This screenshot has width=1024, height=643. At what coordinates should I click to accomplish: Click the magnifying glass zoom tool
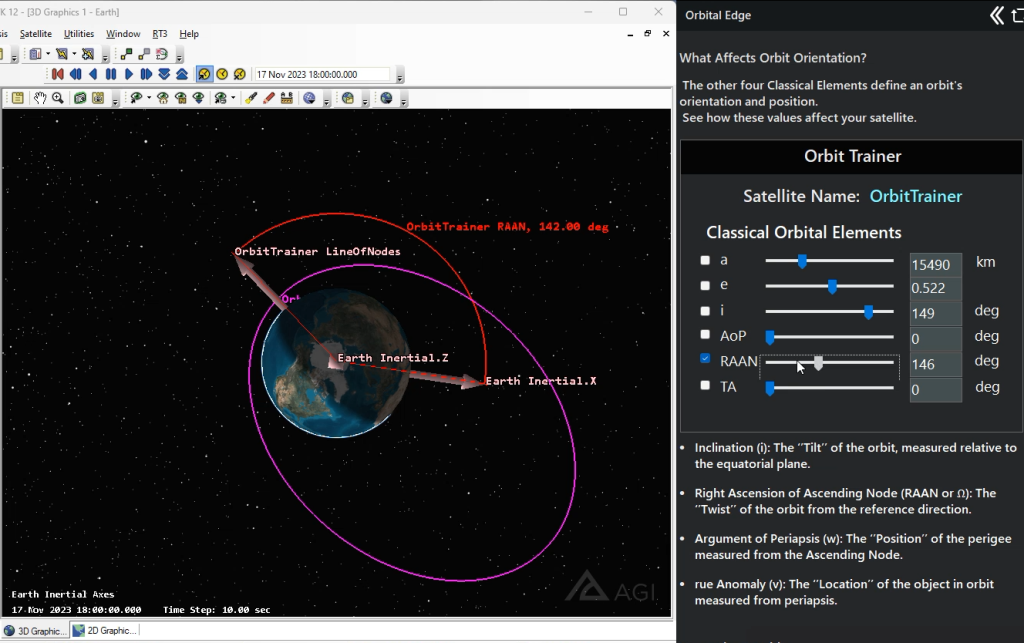click(58, 98)
